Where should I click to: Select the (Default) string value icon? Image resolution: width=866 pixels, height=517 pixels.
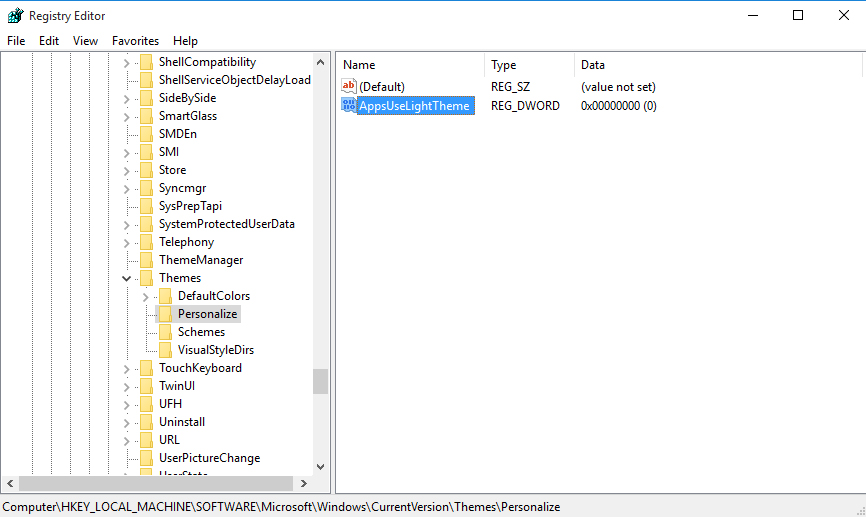coord(348,86)
